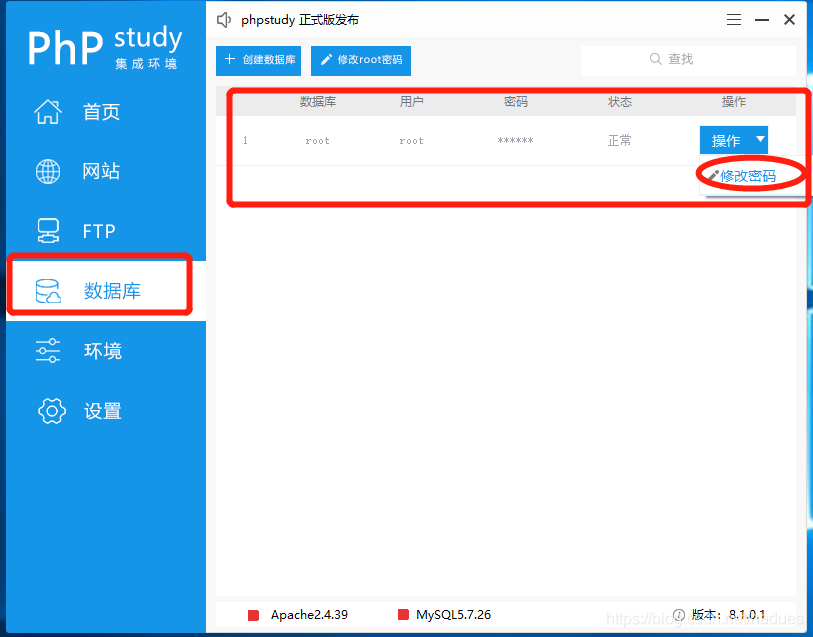Click the speaker announcement icon

point(224,20)
